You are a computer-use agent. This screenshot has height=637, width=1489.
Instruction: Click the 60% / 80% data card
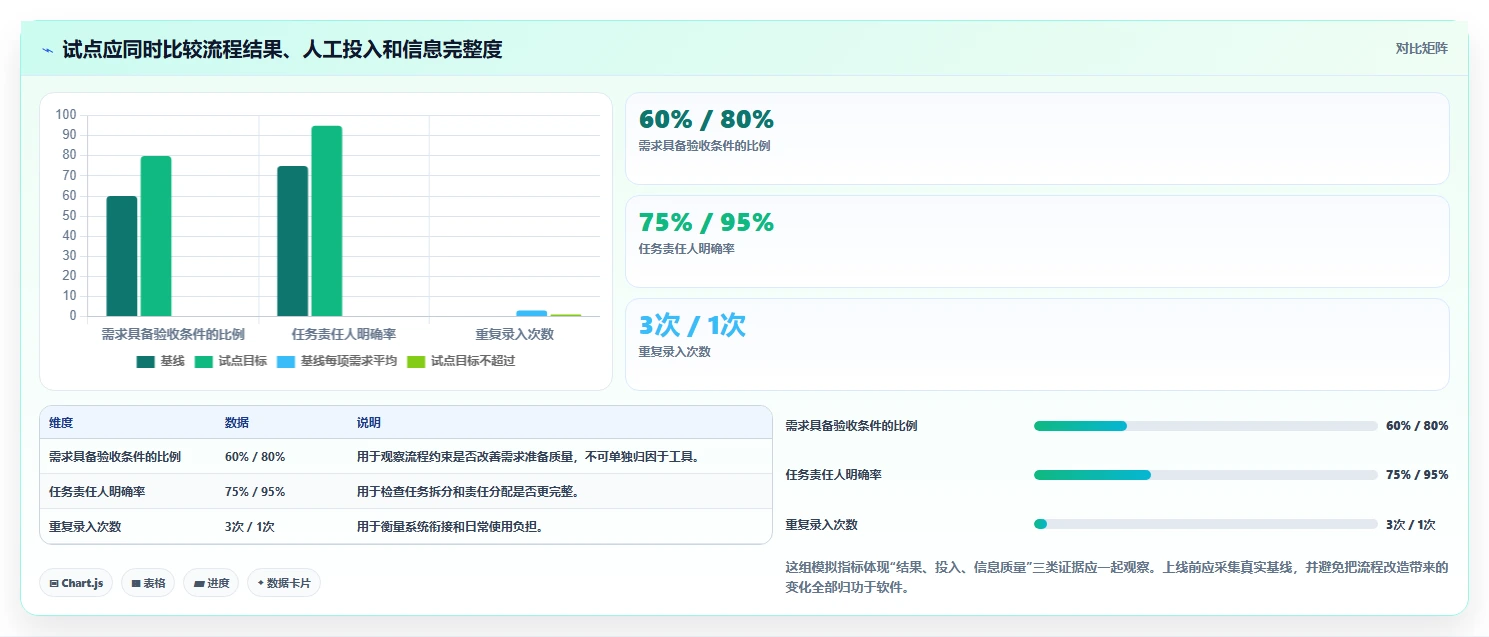(1037, 139)
